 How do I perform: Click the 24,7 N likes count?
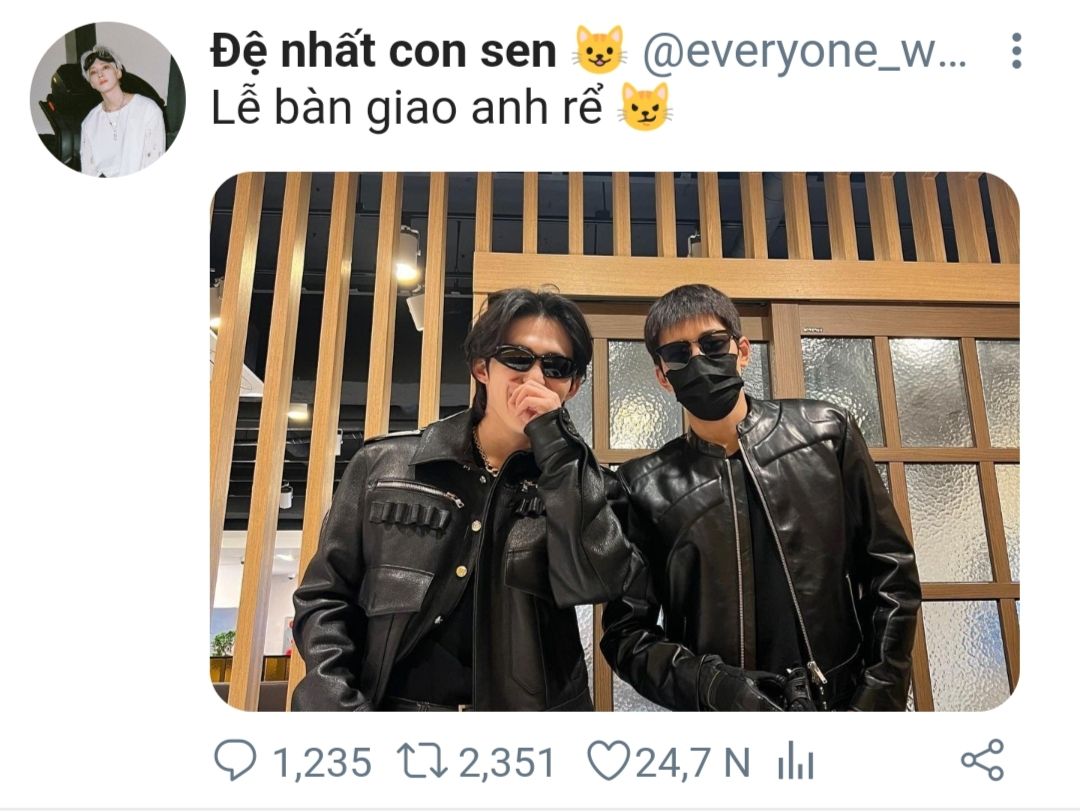[692, 762]
